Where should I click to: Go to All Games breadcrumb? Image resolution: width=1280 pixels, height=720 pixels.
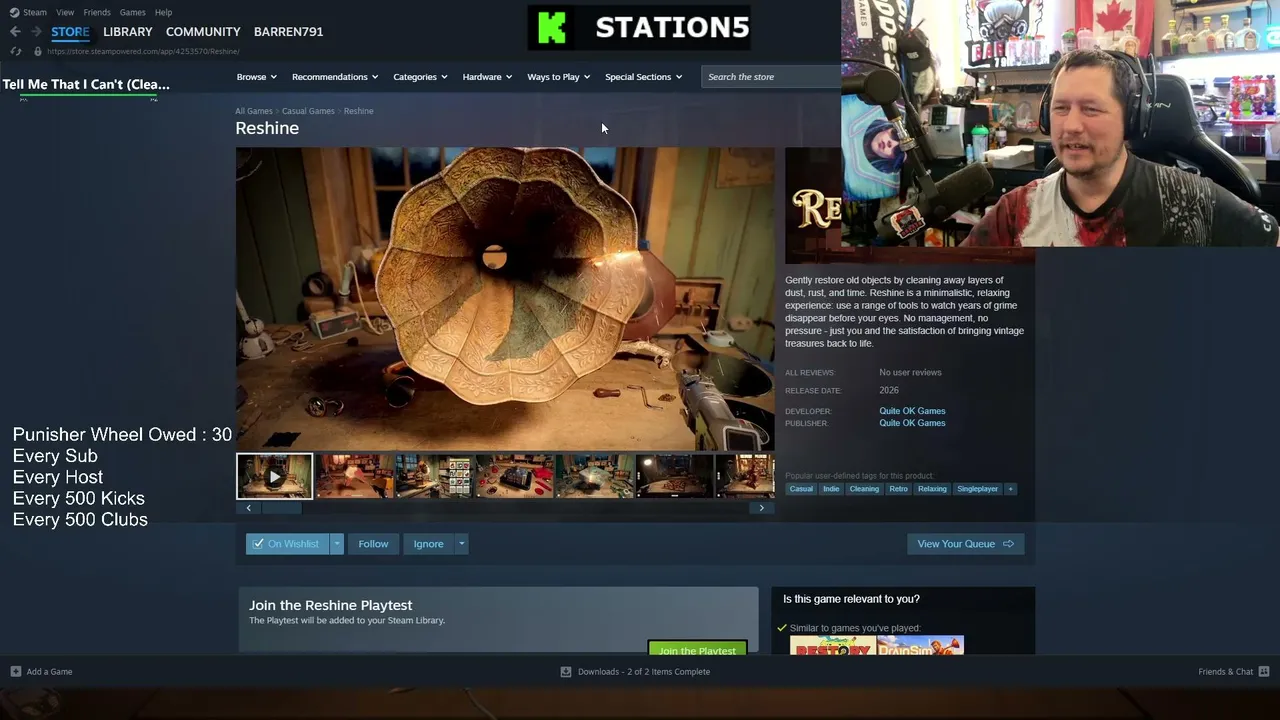[x=254, y=111]
